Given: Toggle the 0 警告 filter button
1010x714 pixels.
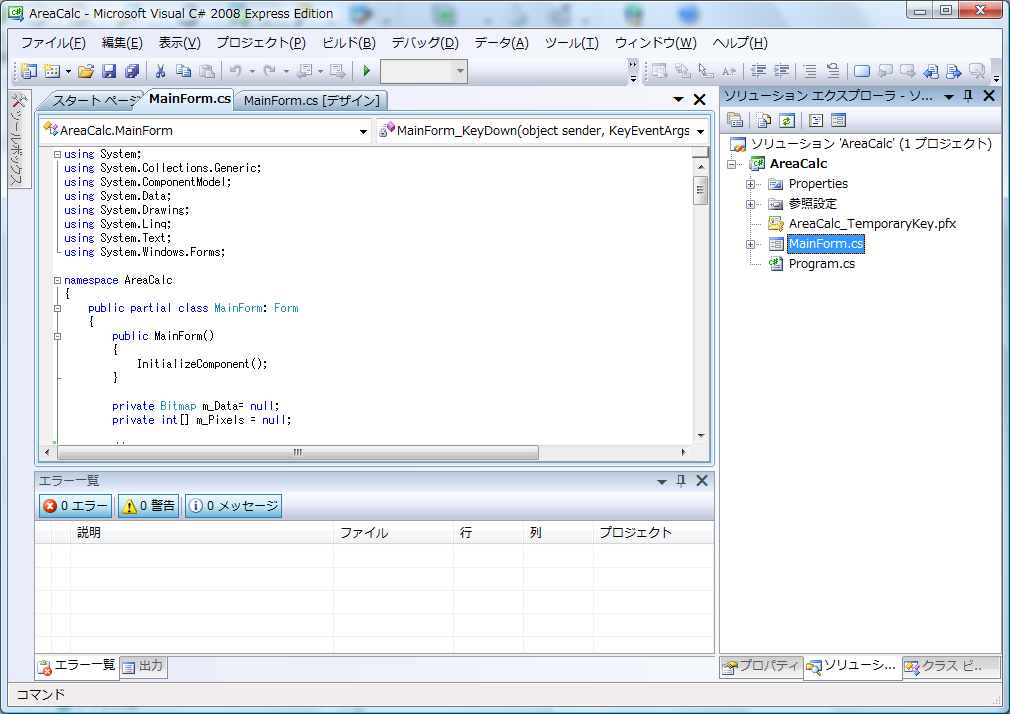Looking at the screenshot, I should click(x=149, y=506).
